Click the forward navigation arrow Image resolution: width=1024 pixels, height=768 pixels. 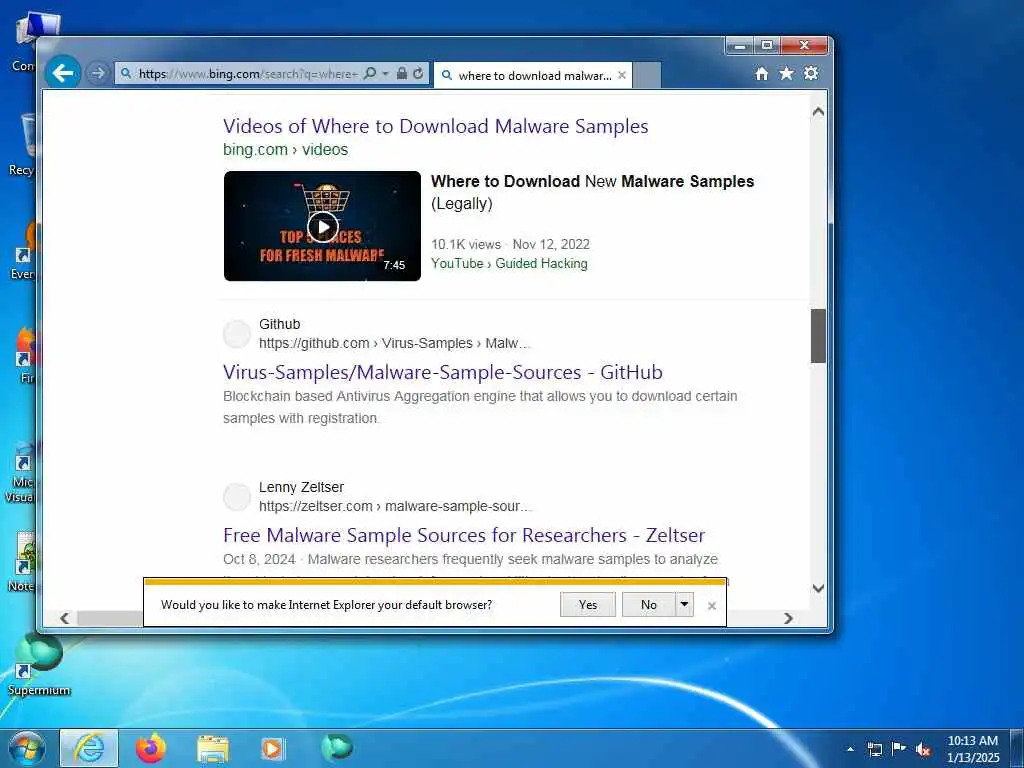coord(98,73)
